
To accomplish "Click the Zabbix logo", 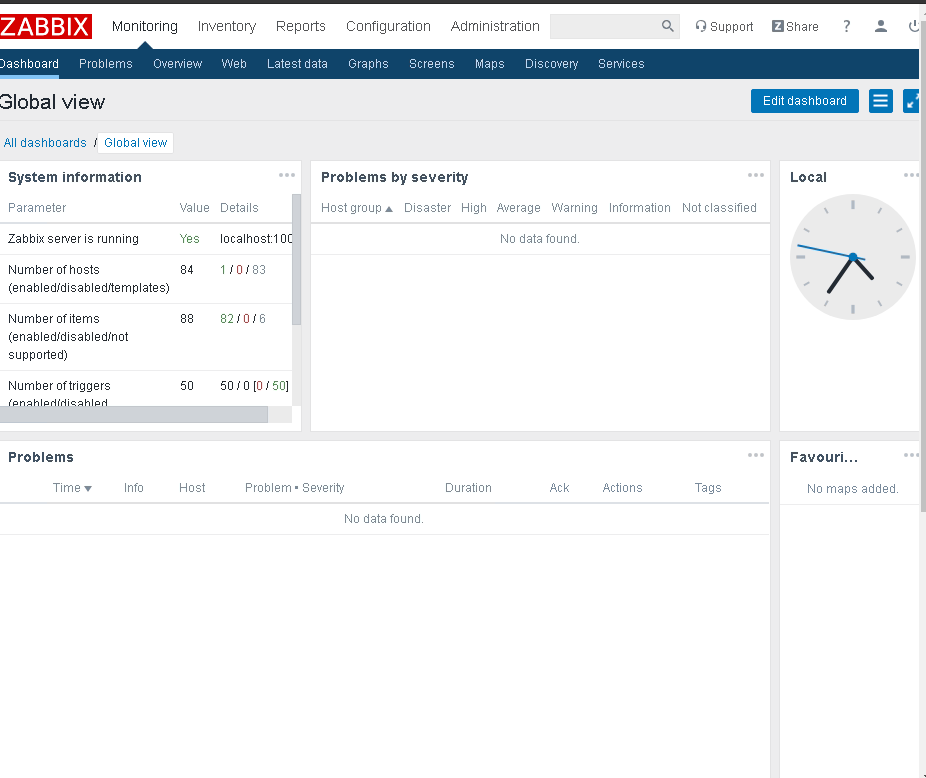I will [x=45, y=27].
